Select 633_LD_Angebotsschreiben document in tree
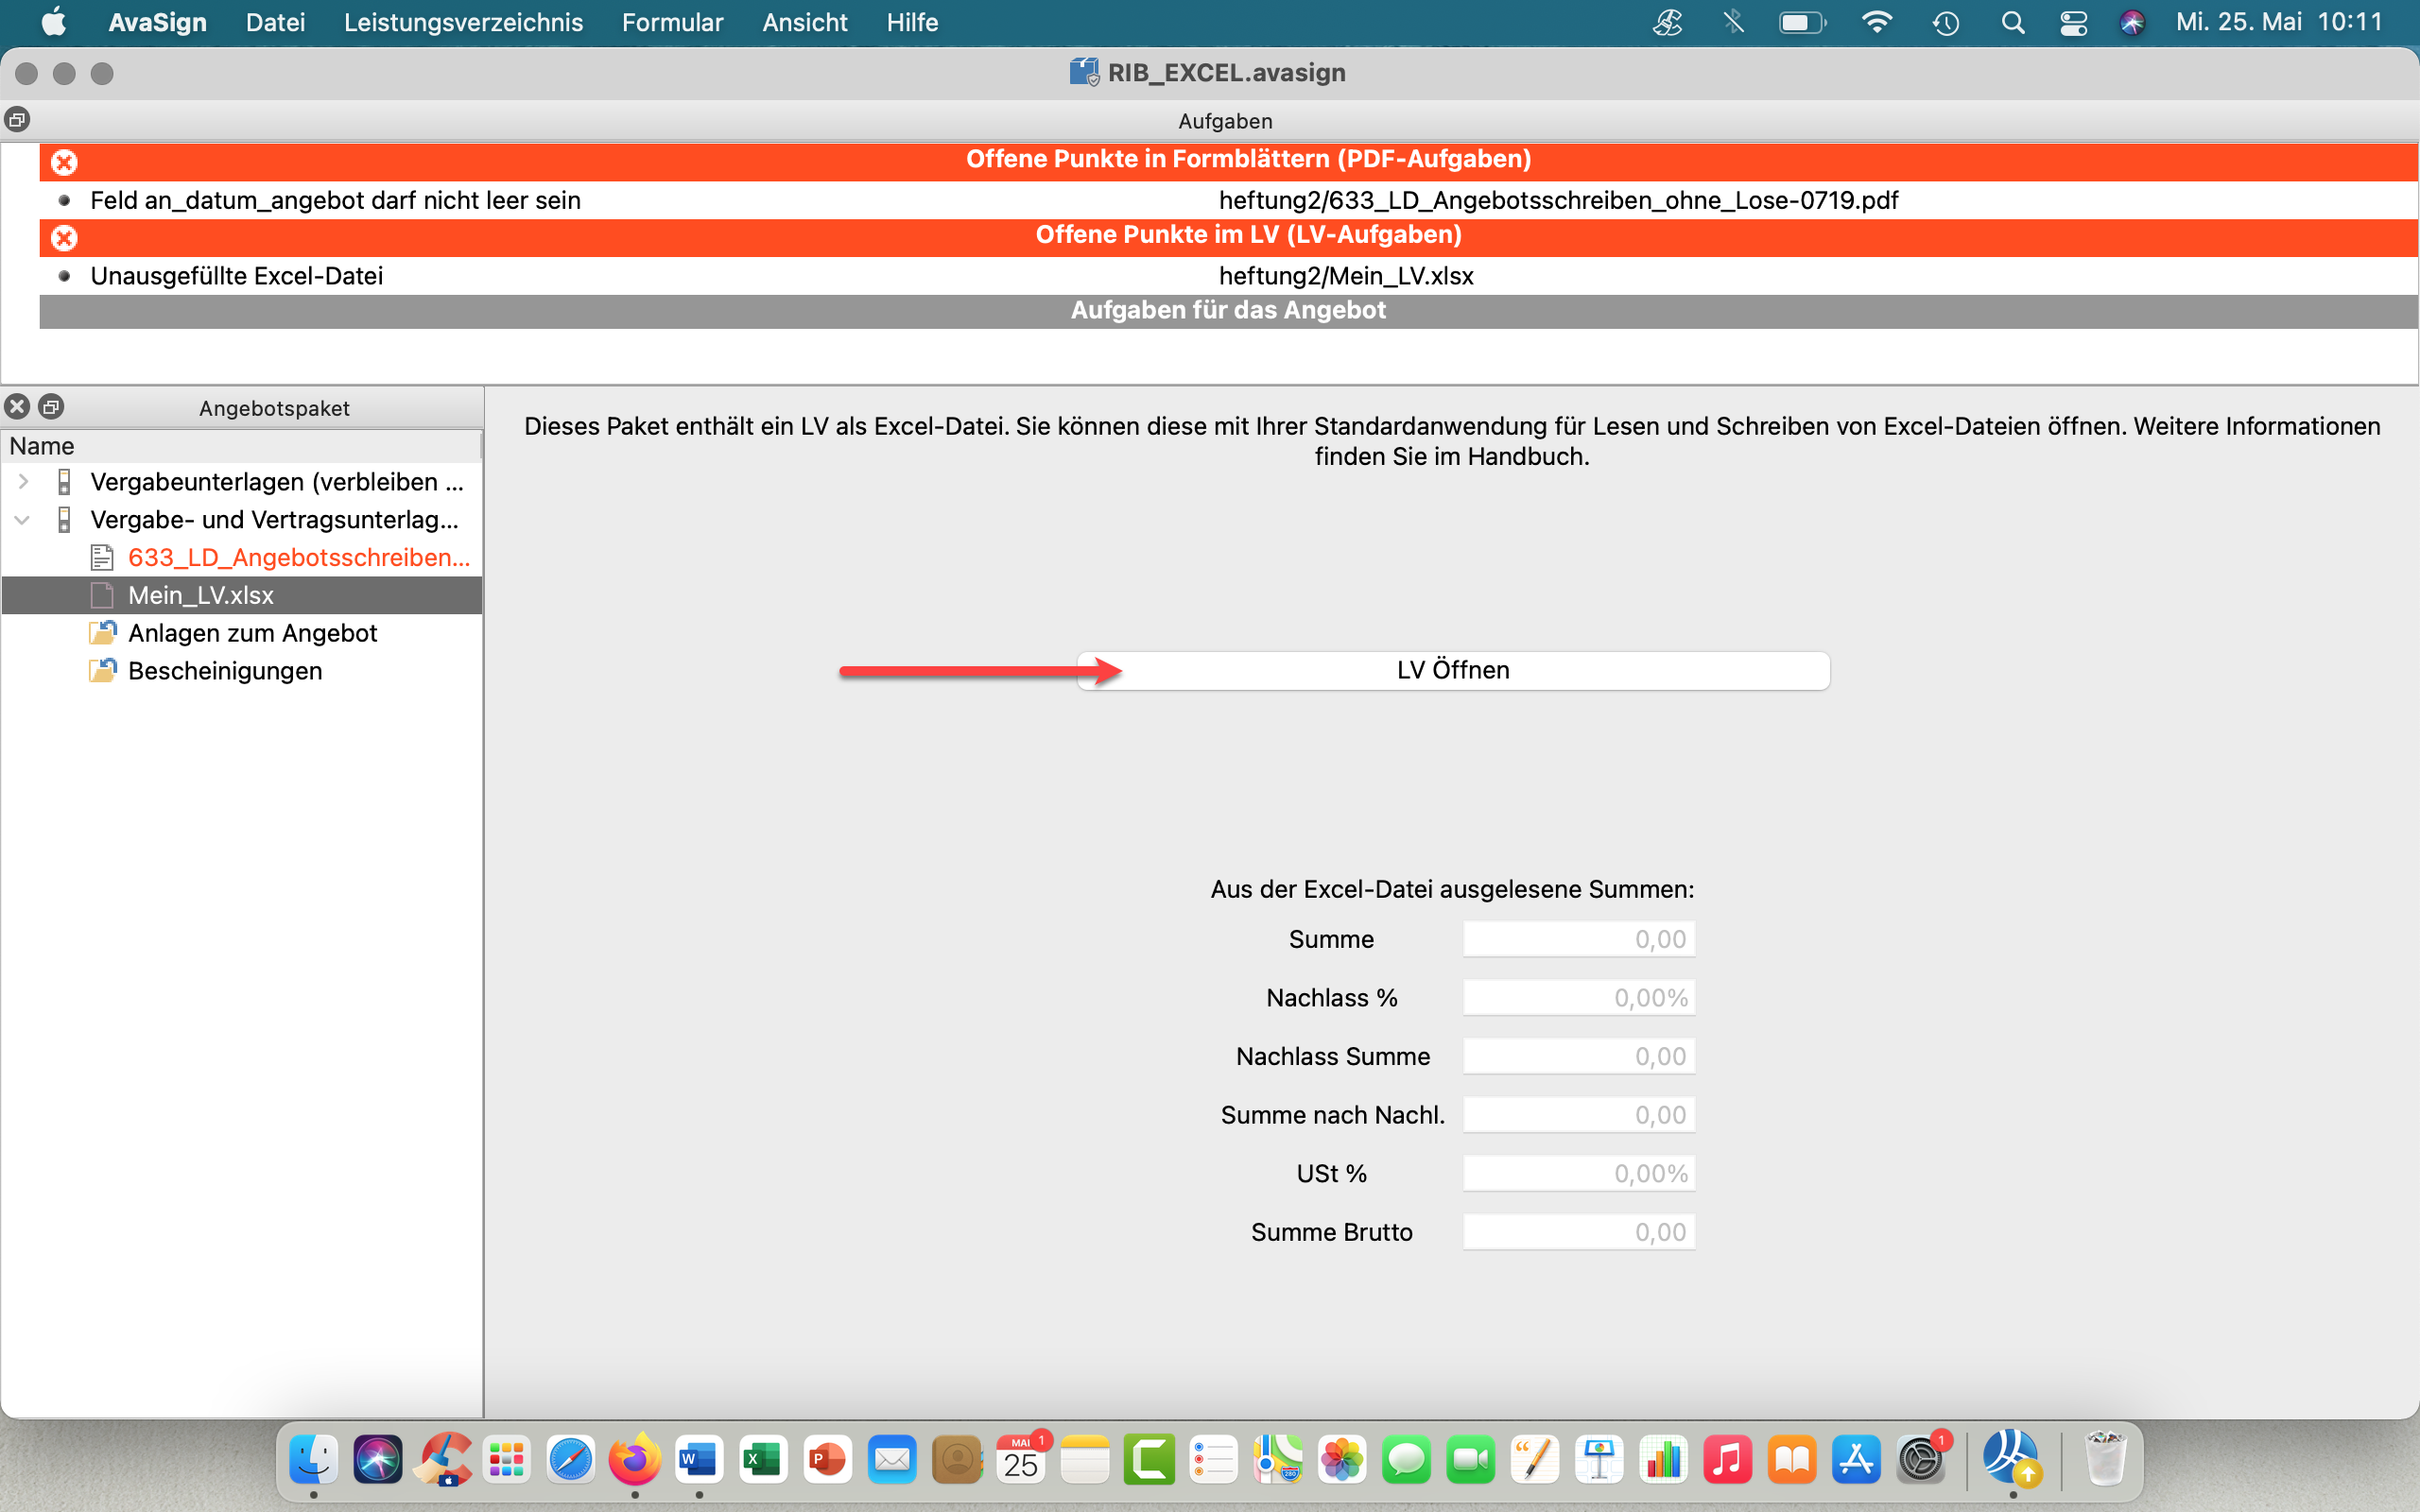 [298, 557]
